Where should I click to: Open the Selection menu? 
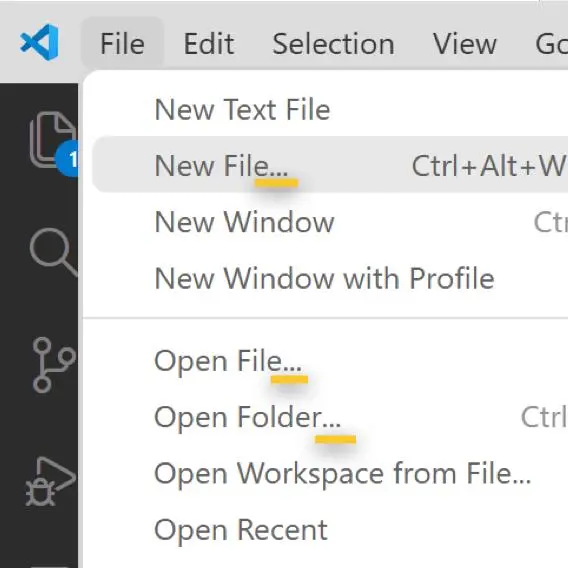333,43
